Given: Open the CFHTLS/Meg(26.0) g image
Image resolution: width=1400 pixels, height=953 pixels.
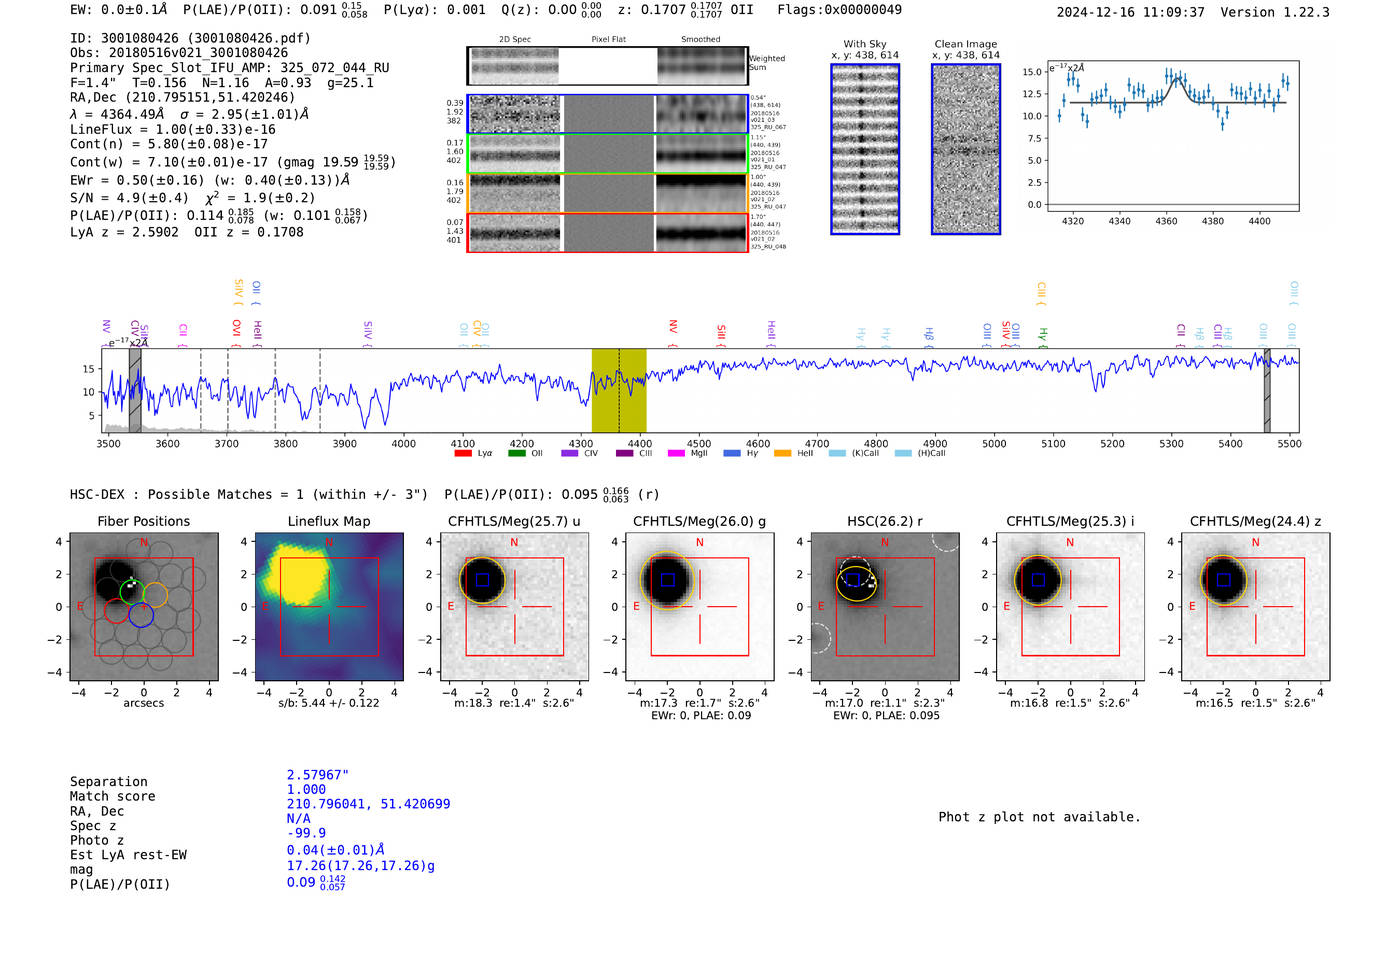Looking at the screenshot, I should (x=700, y=607).
